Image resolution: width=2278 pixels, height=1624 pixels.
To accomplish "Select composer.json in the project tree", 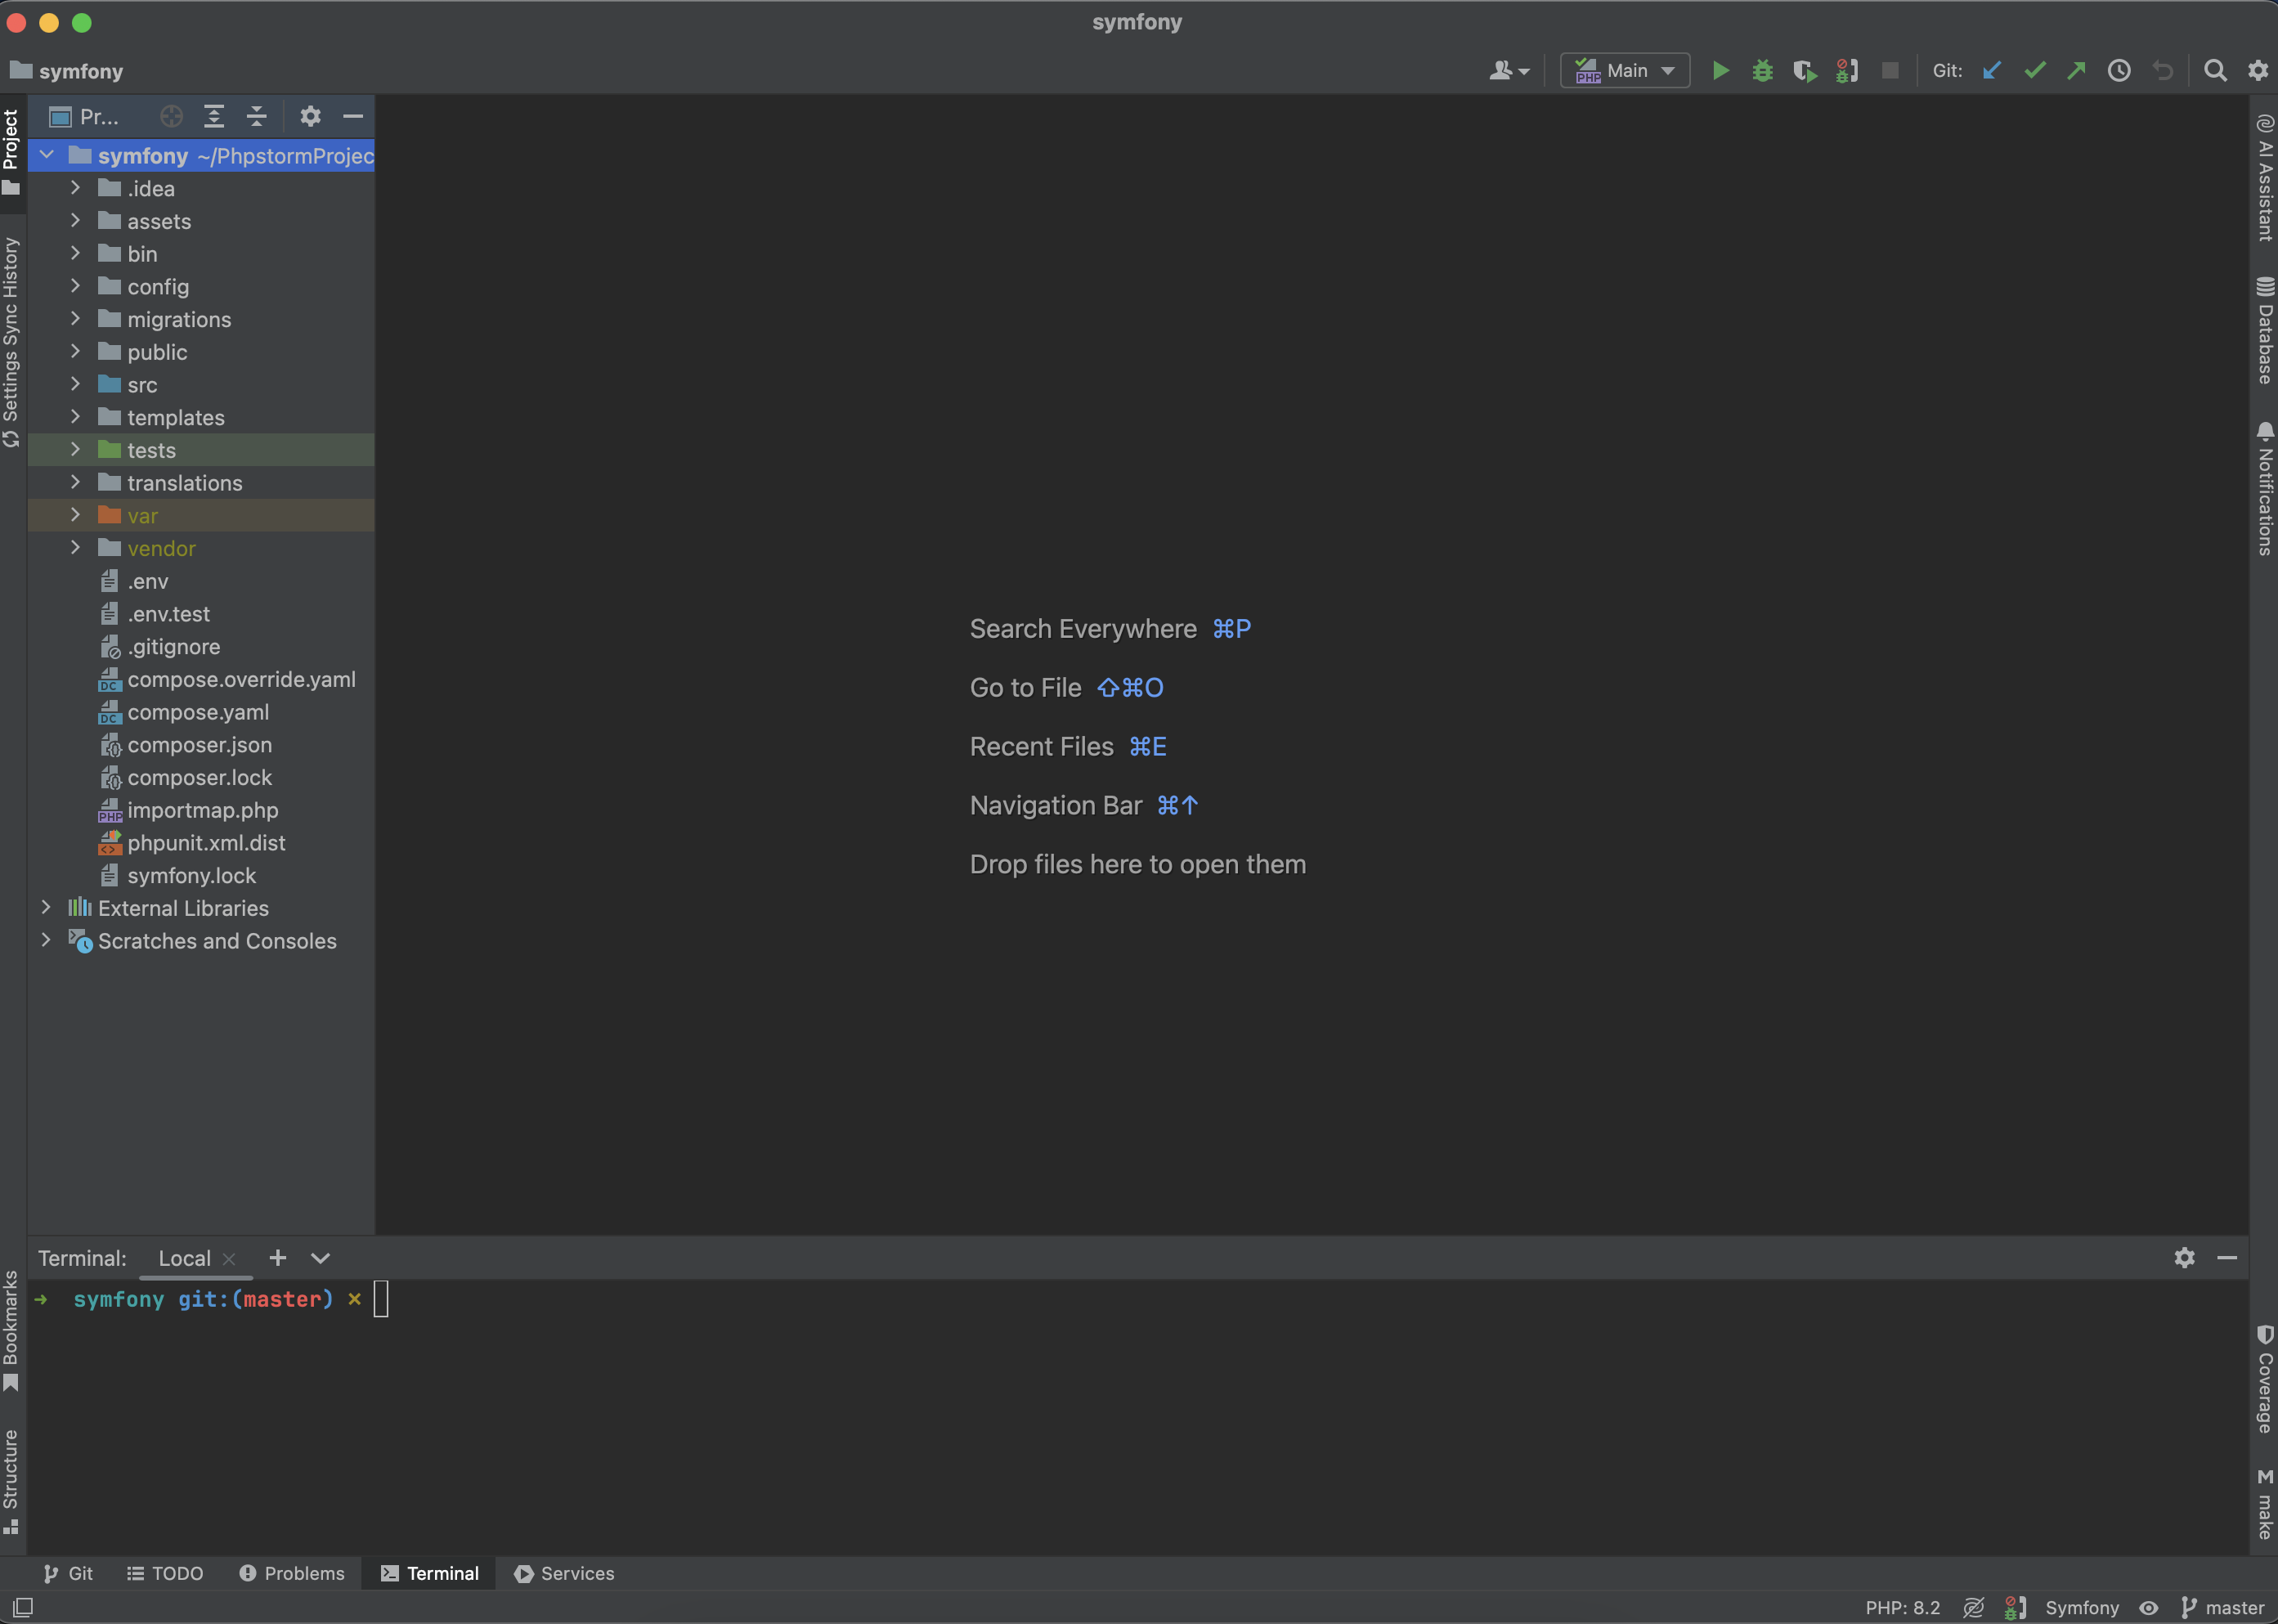I will point(199,745).
